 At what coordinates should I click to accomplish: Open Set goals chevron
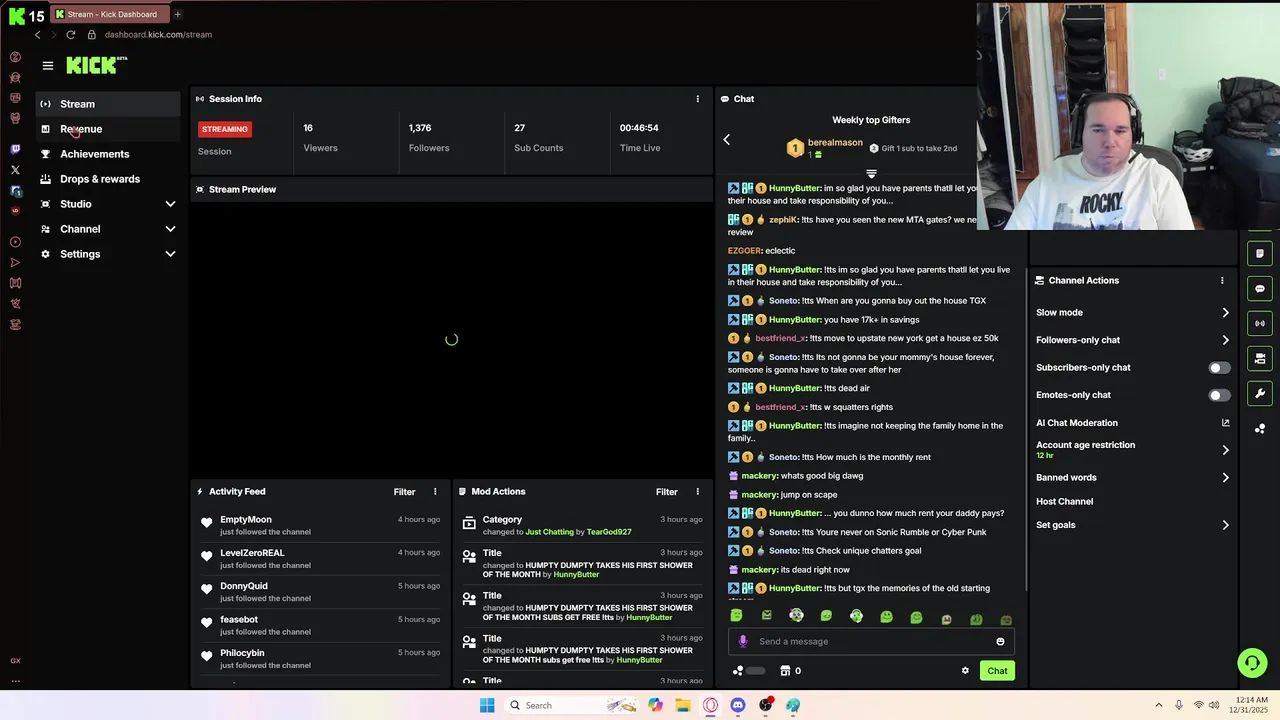(x=1225, y=525)
